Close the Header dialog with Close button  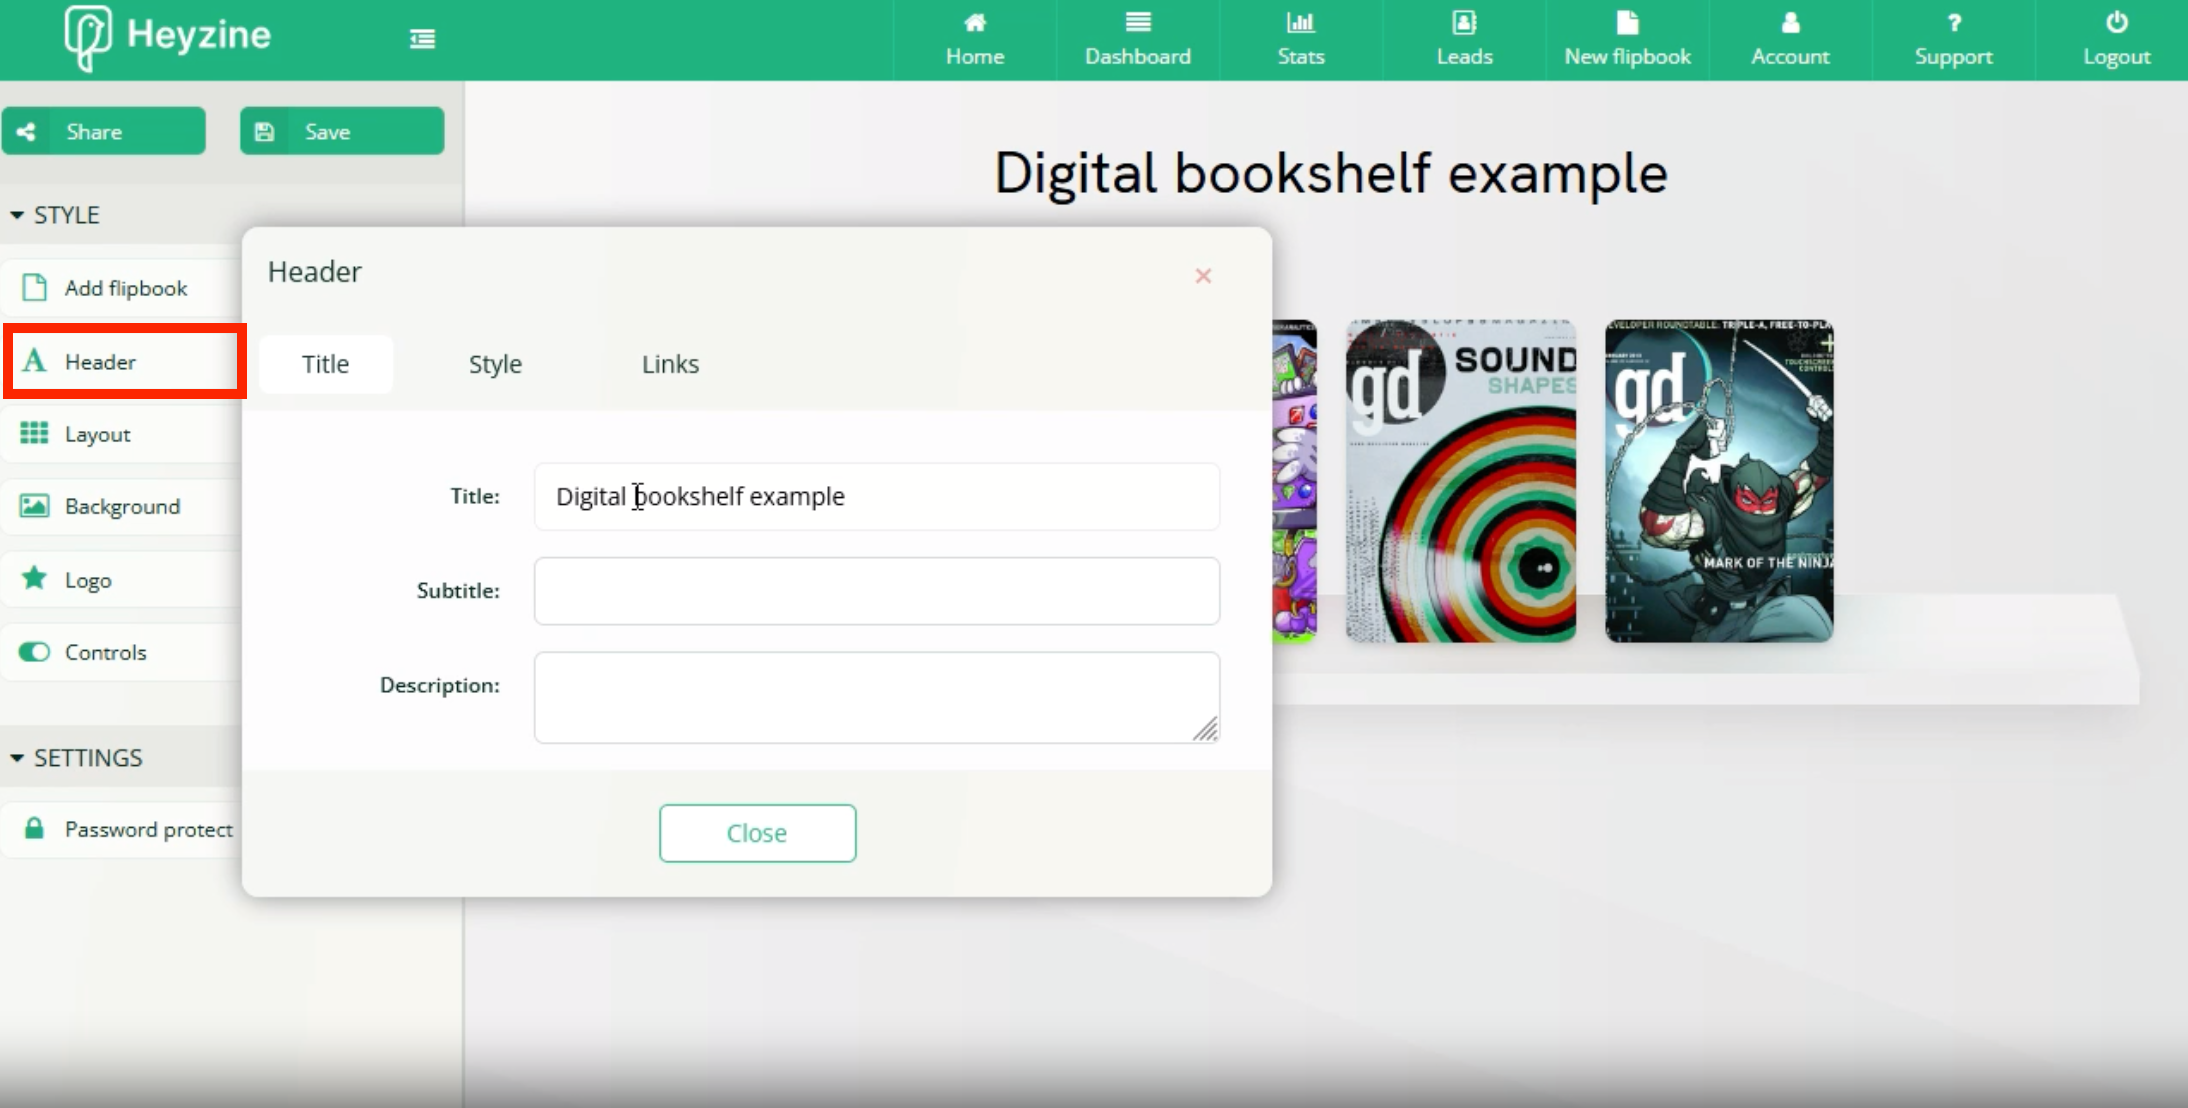click(x=757, y=832)
